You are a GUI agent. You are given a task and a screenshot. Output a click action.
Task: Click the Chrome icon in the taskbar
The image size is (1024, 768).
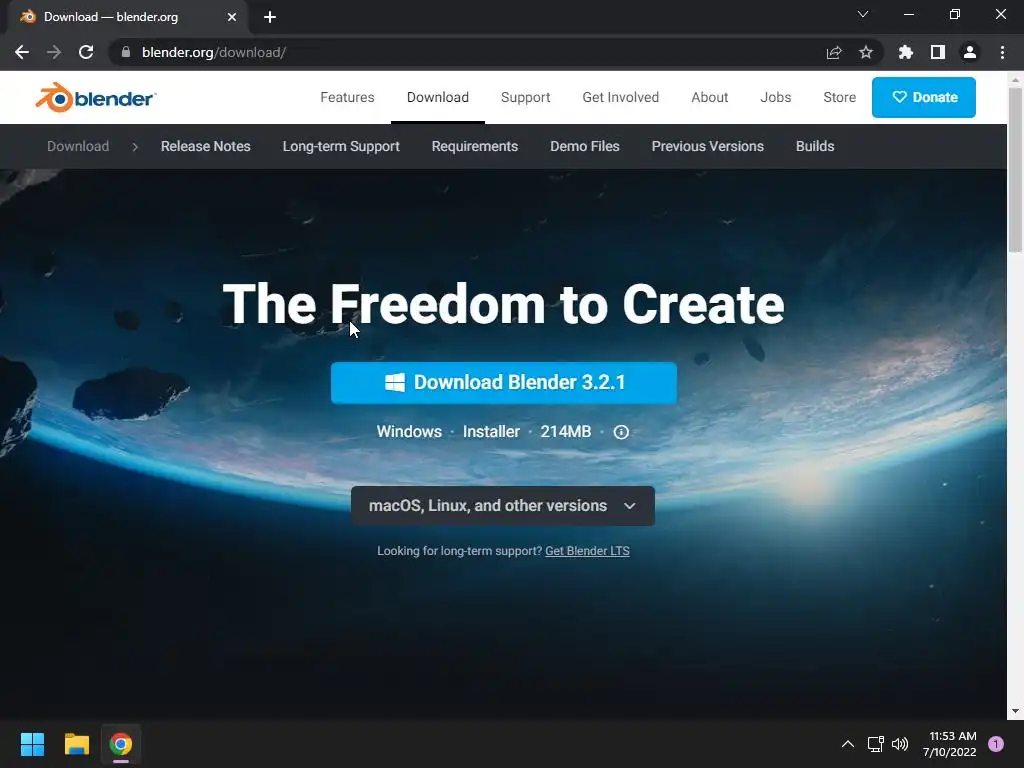coord(121,744)
